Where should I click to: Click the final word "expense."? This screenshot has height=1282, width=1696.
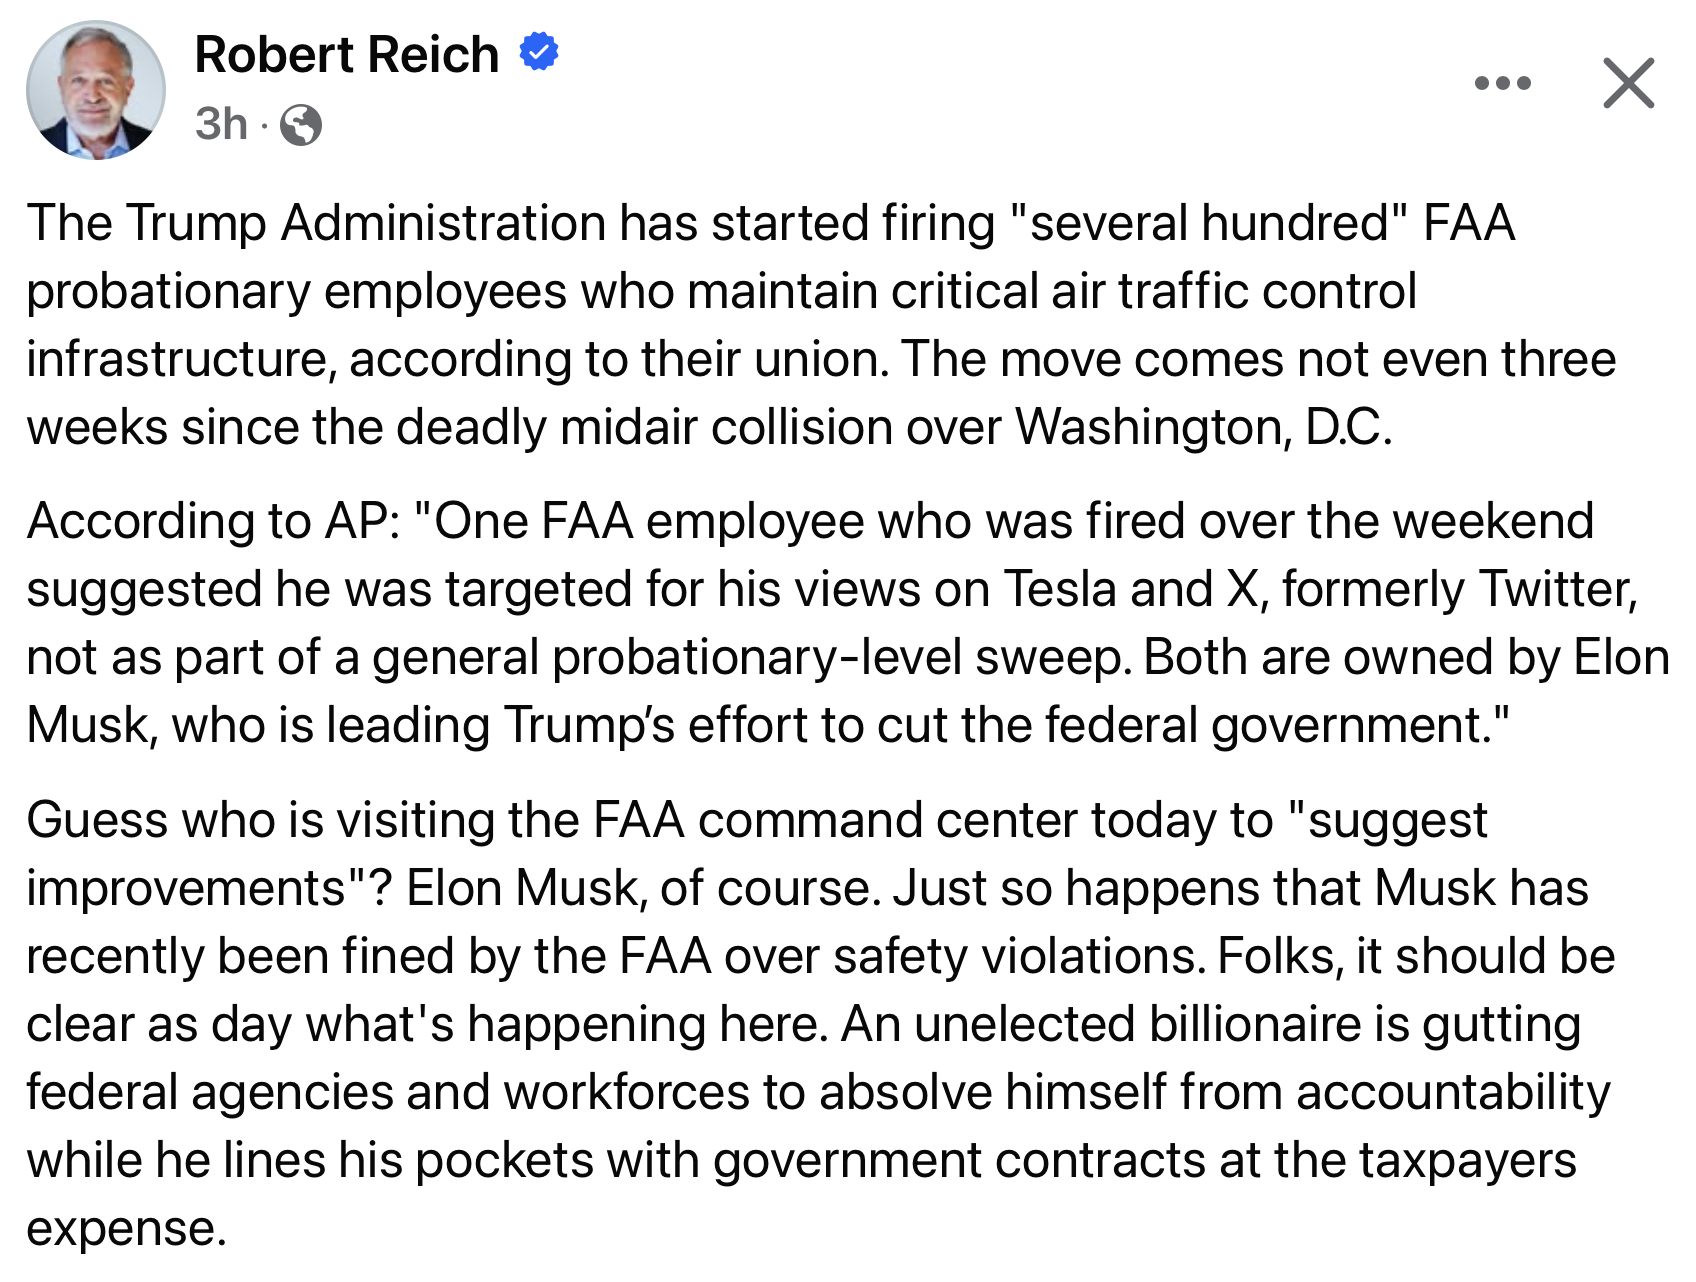pos(126,1228)
